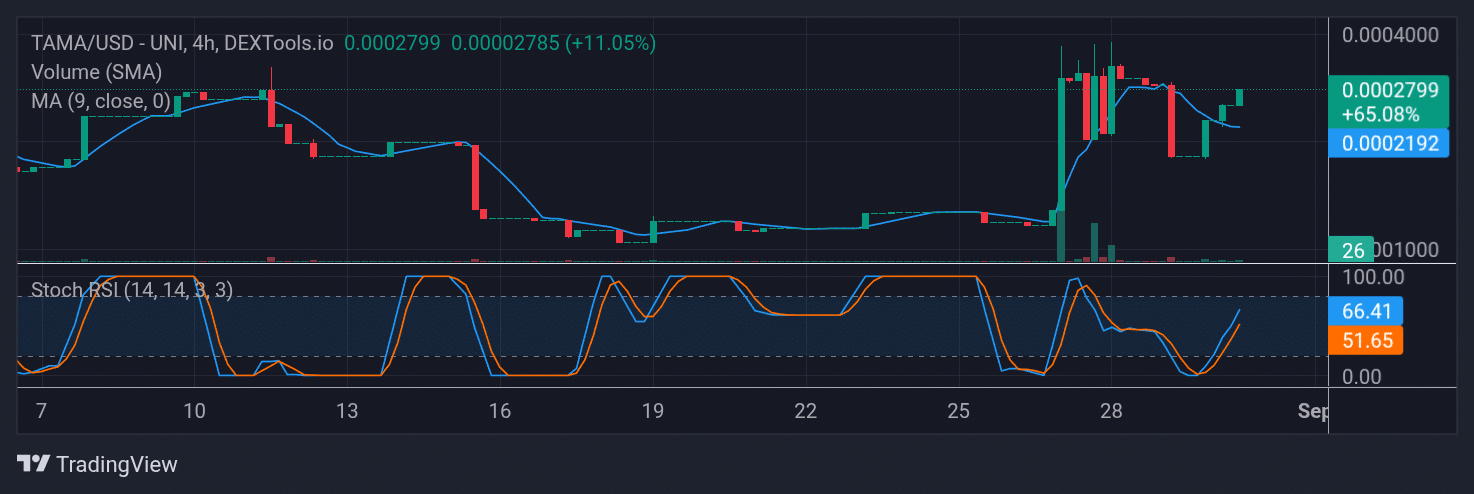Click date 7 on time axis

point(40,411)
